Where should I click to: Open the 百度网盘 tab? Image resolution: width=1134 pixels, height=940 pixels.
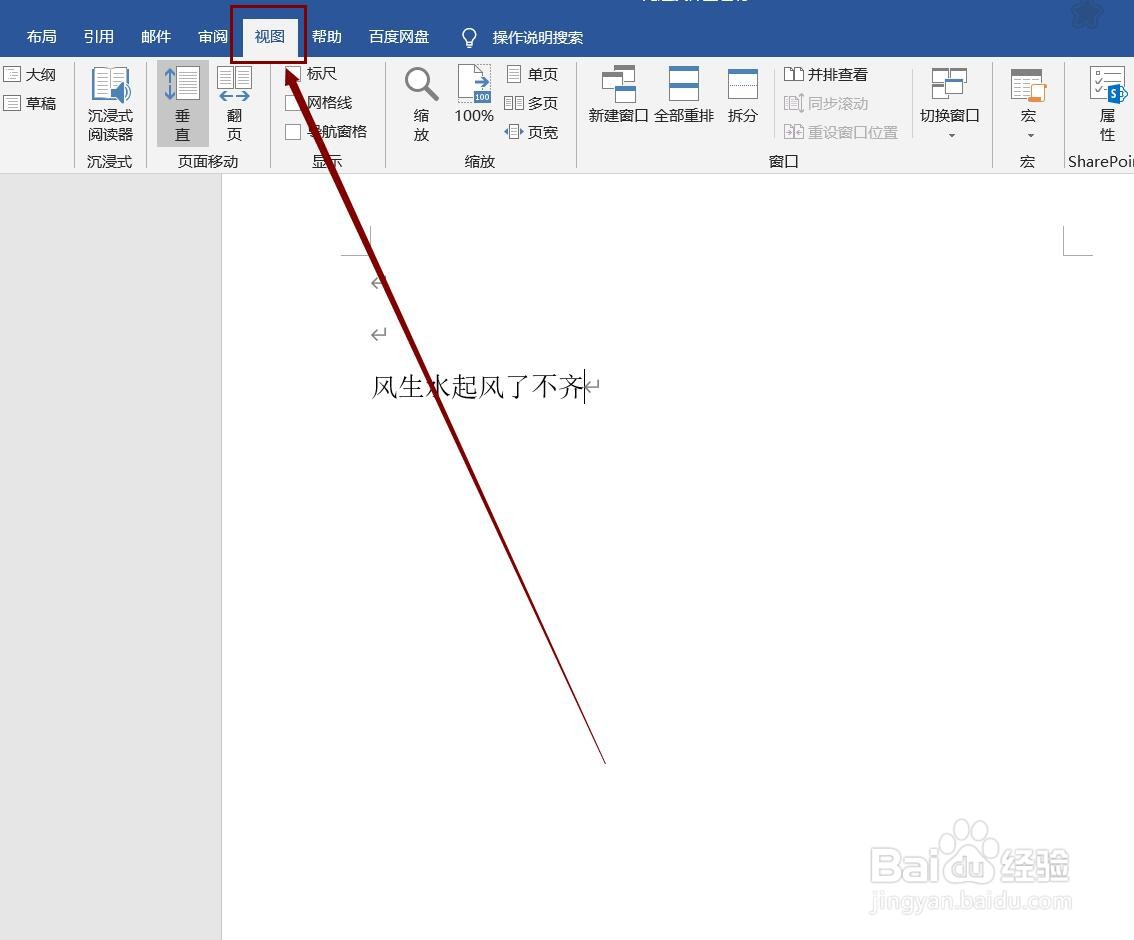(x=398, y=37)
